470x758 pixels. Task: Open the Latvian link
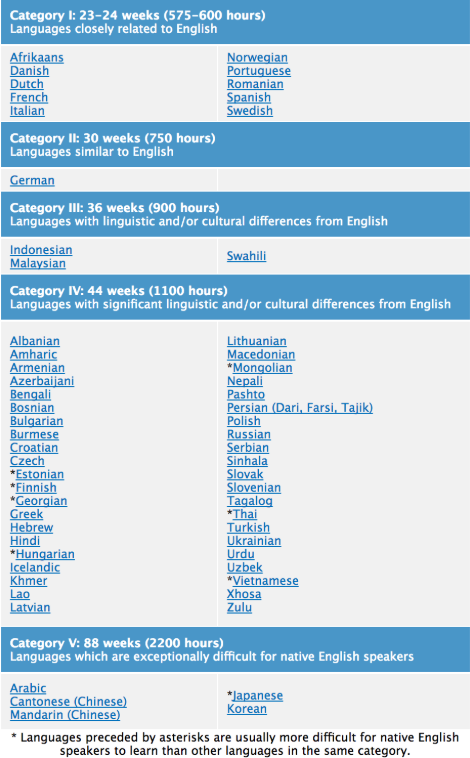[30, 608]
